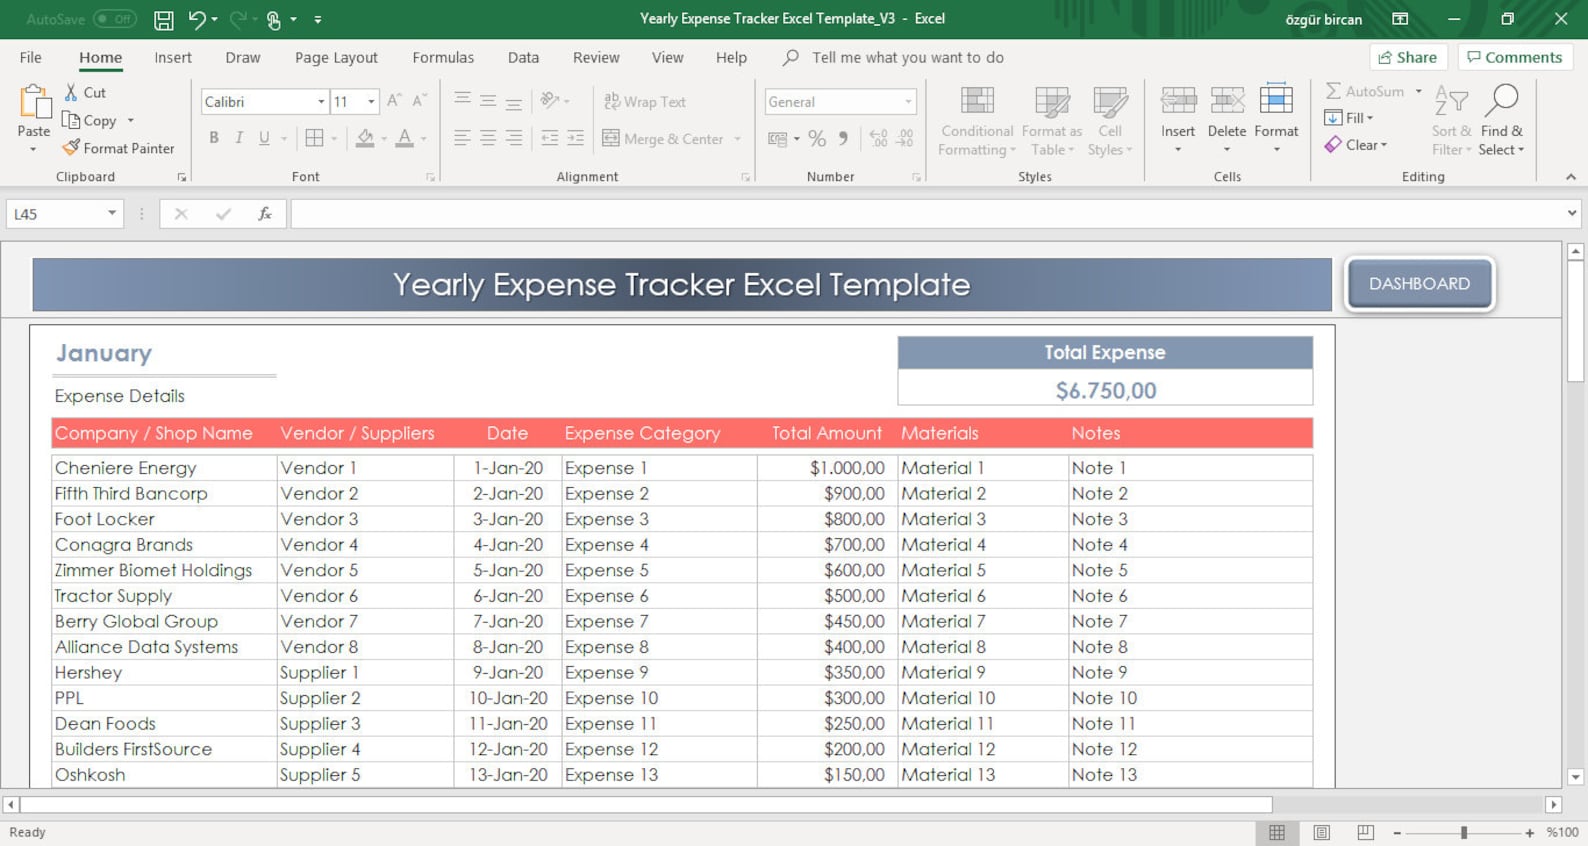Click the Align Left icon
This screenshot has width=1588, height=846.
pos(462,138)
